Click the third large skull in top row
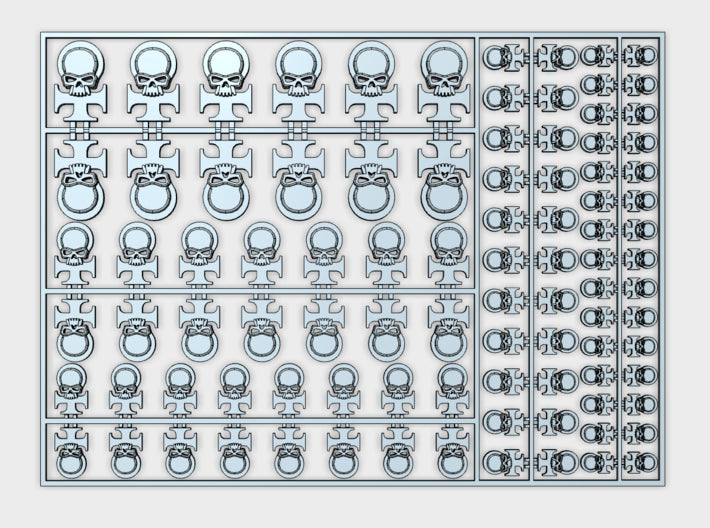The width and height of the screenshot is (710, 528). tap(225, 75)
